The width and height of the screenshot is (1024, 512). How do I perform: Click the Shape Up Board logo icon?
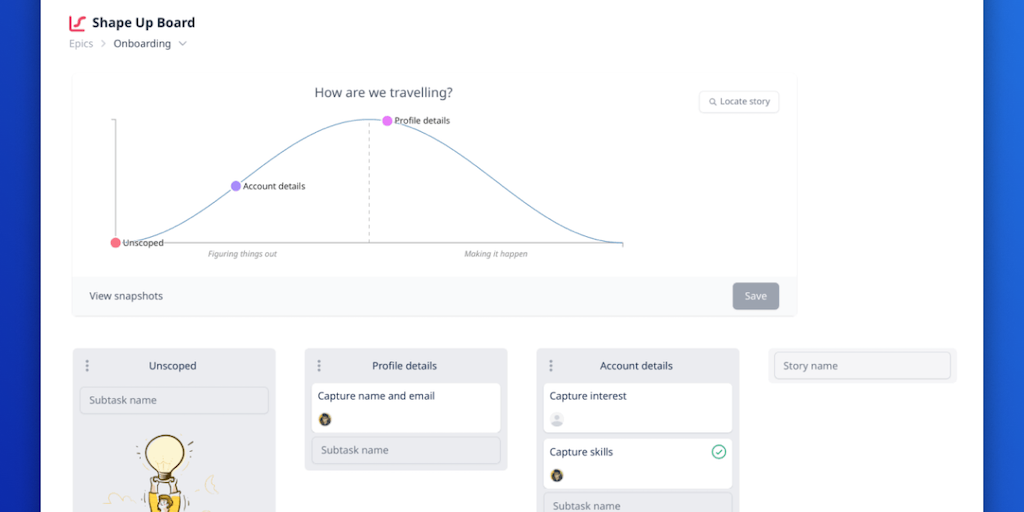[x=77, y=23]
